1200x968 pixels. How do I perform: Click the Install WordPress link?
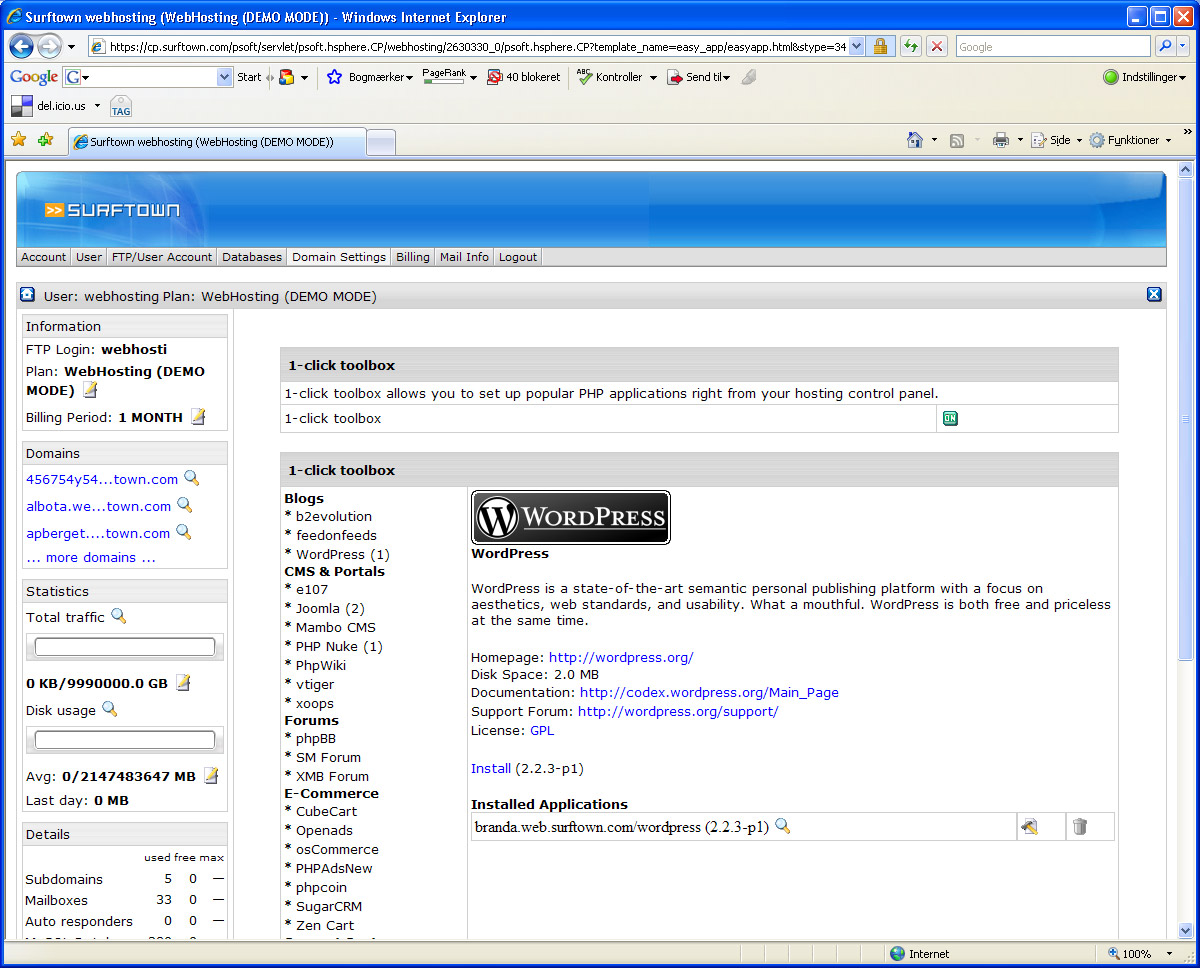491,769
